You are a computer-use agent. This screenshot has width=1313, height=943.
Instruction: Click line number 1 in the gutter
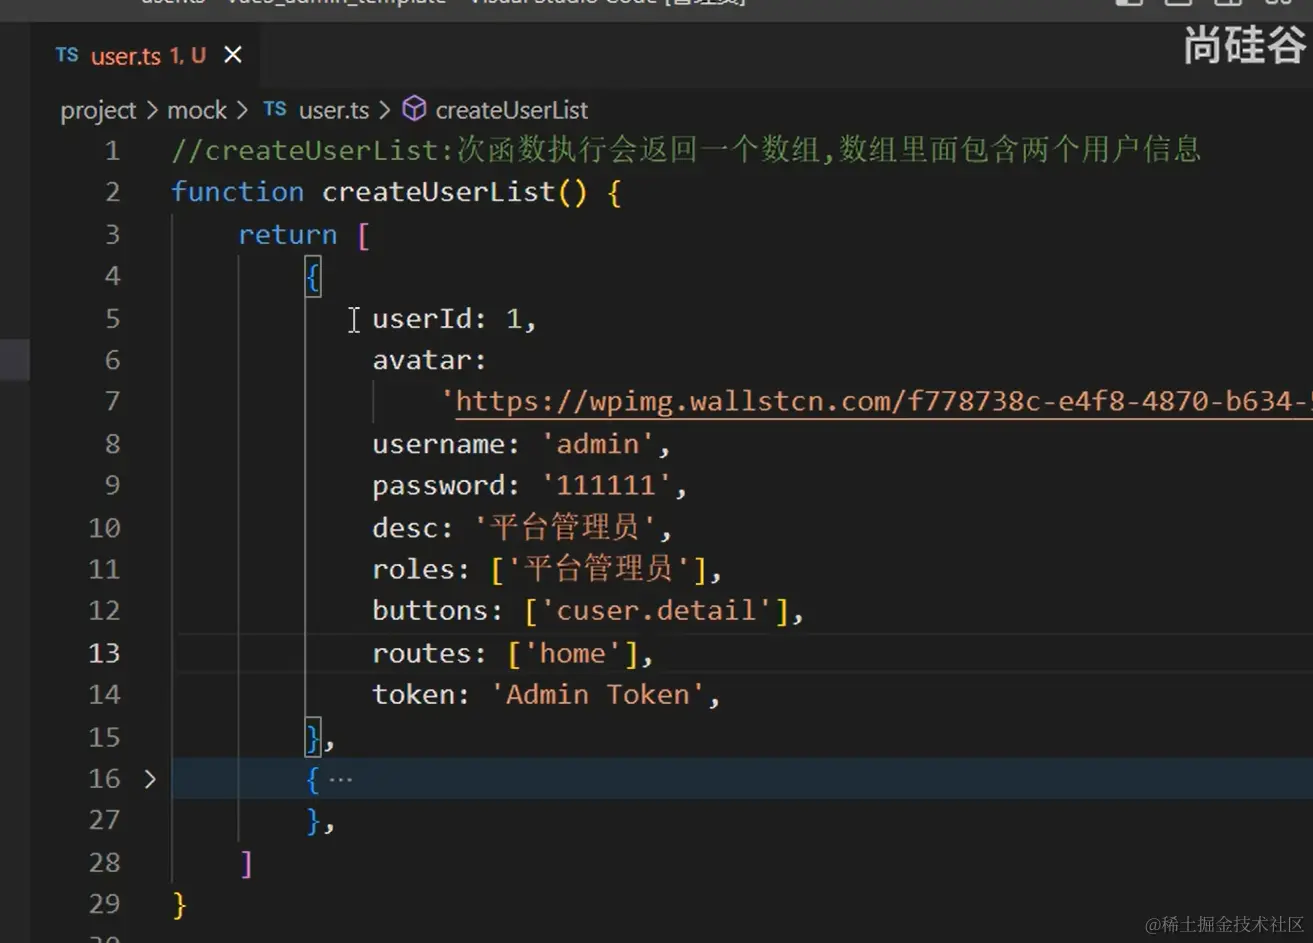112,151
